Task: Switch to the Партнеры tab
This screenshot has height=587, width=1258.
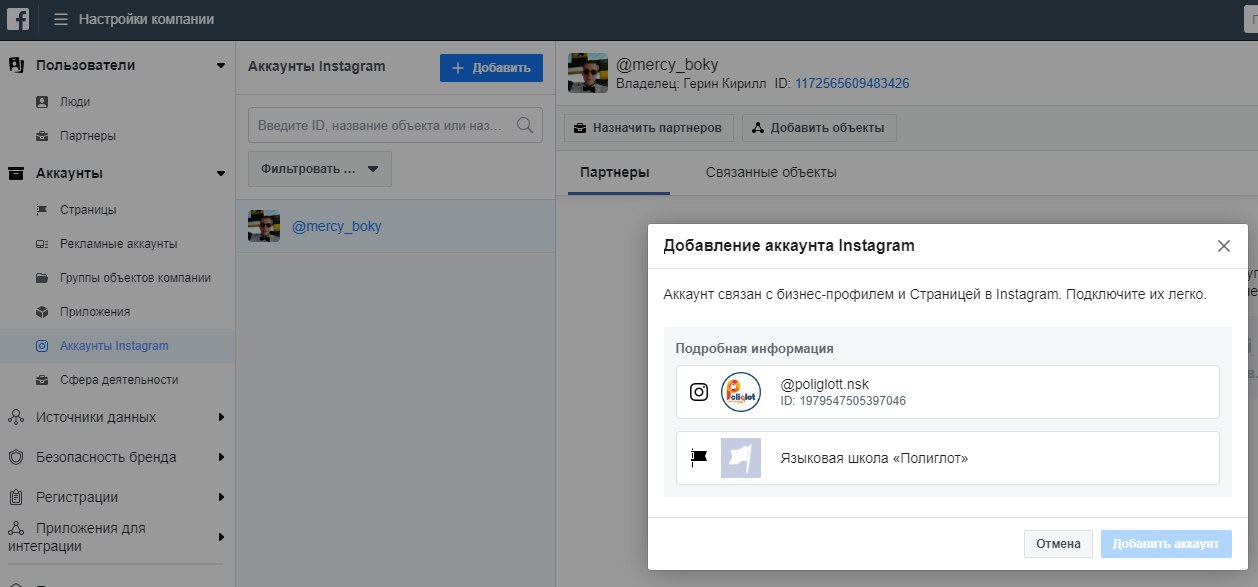Action: 615,172
